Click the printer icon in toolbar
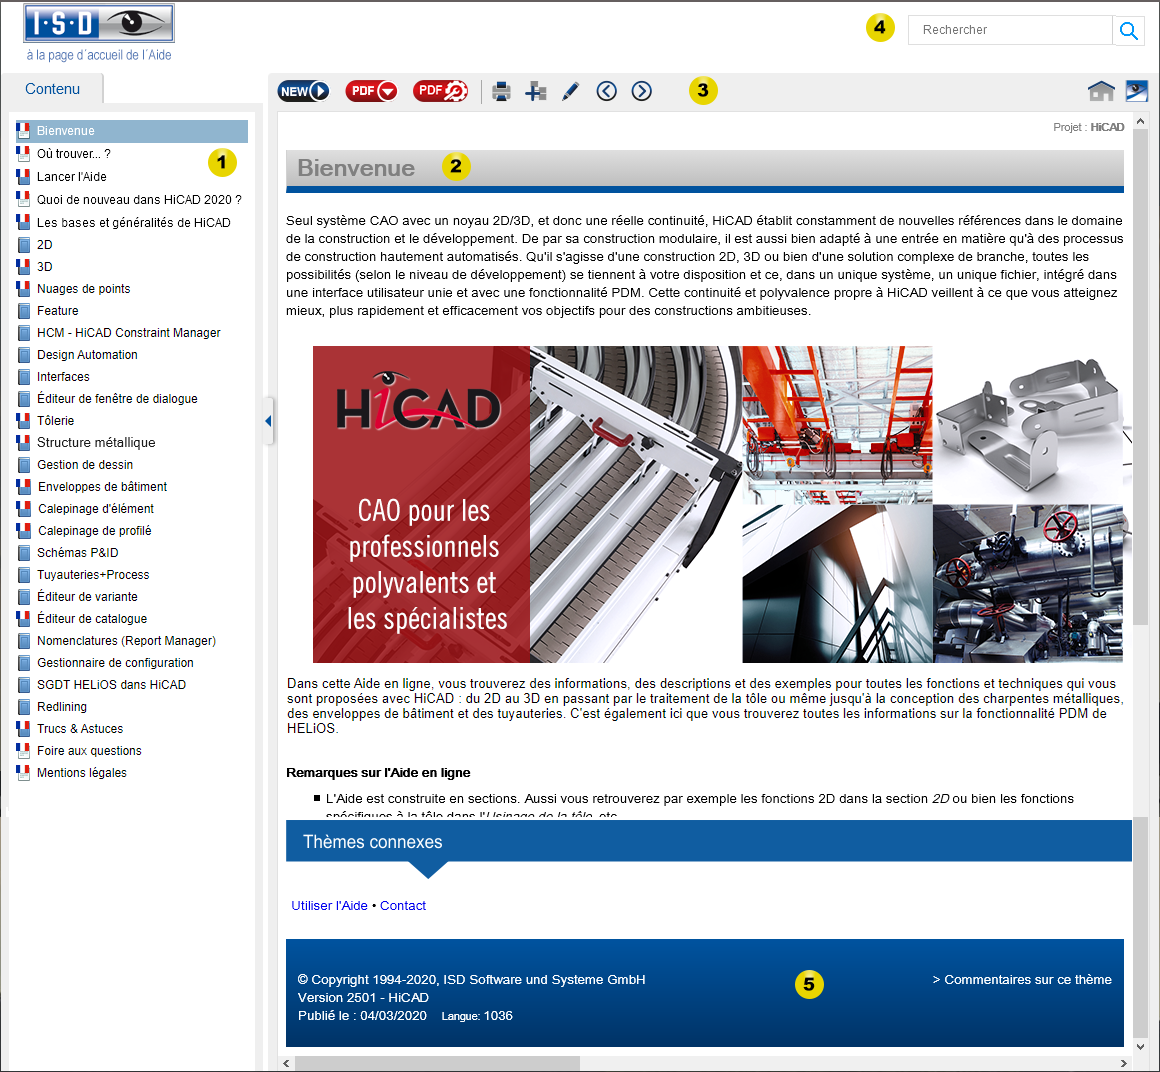The height and width of the screenshot is (1072, 1160). [x=501, y=92]
